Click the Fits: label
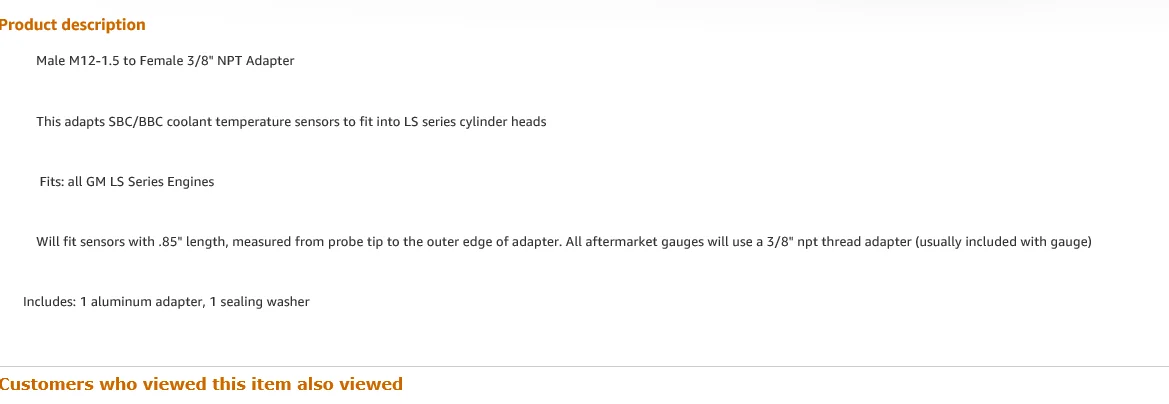Screen dimensions: 1169x404 coord(52,182)
